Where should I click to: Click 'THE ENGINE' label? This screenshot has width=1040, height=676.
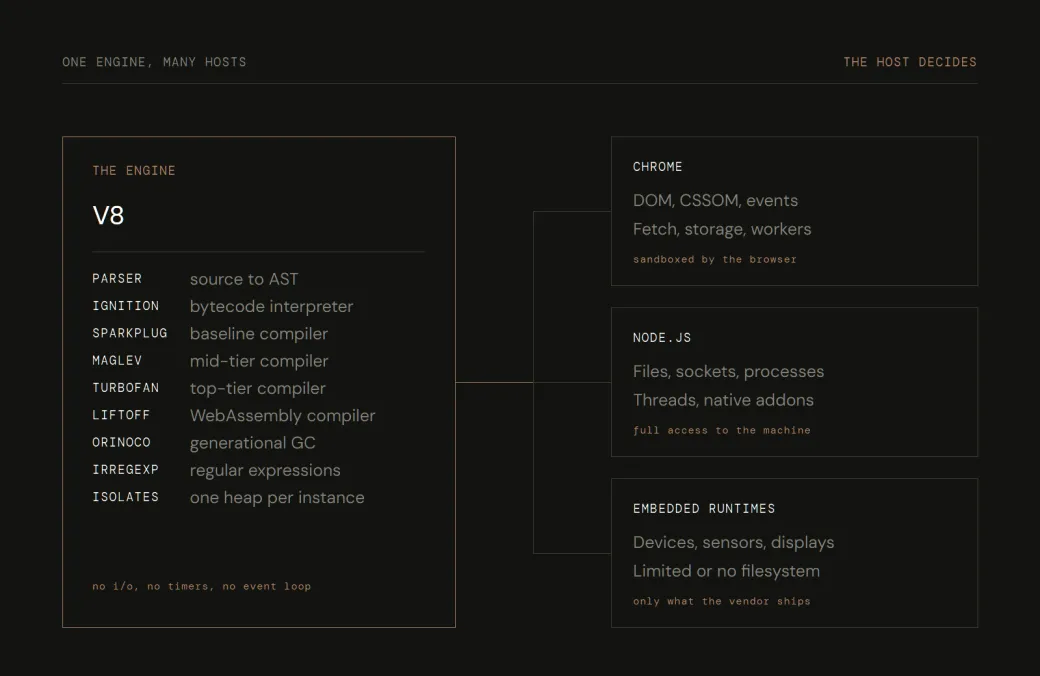pos(134,170)
